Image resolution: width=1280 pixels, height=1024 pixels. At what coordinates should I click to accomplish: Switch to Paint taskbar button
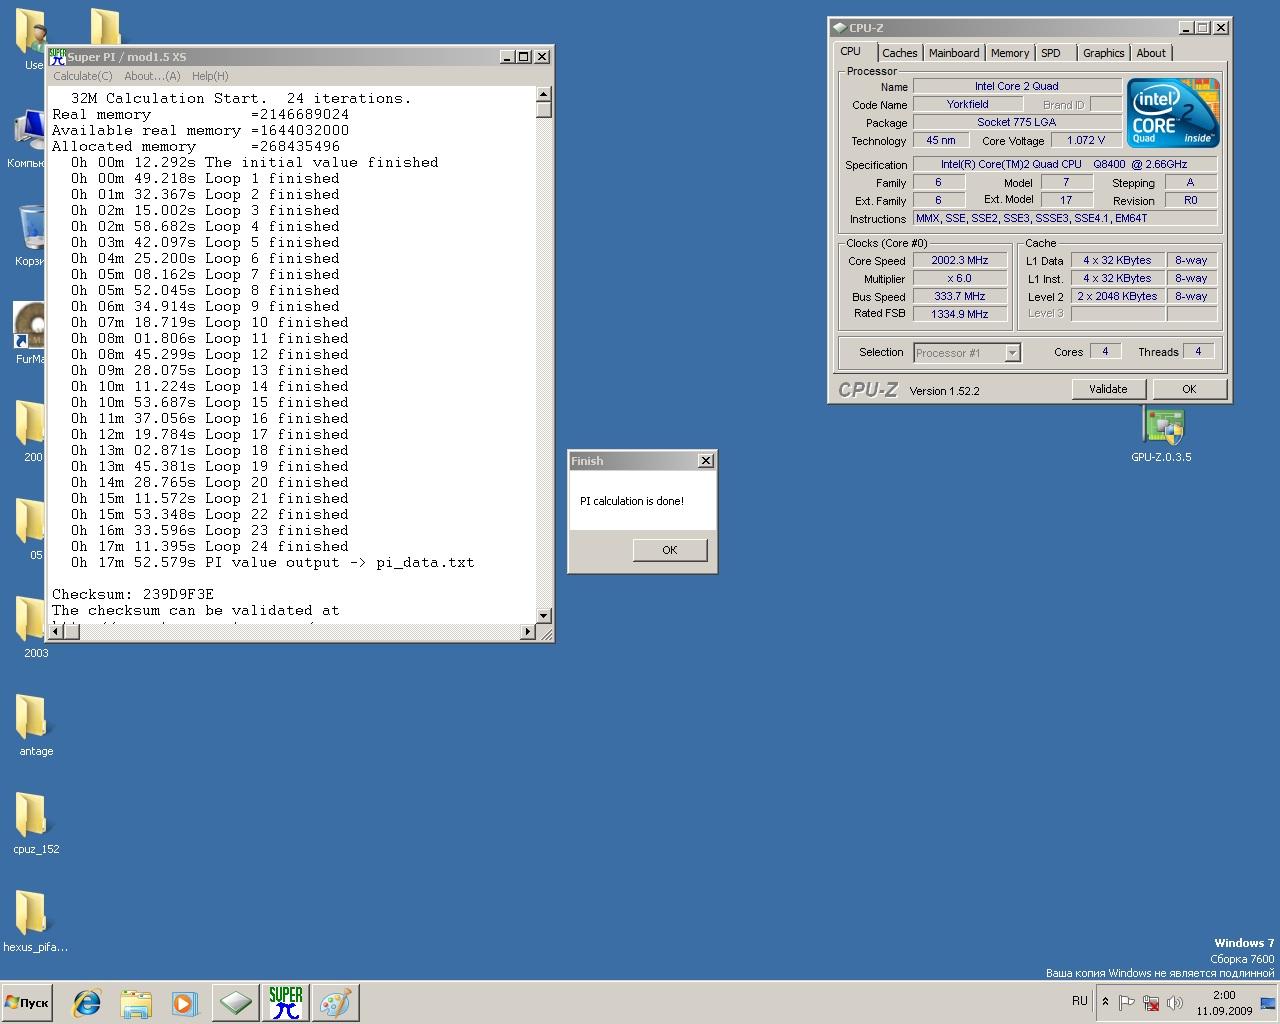(335, 1003)
